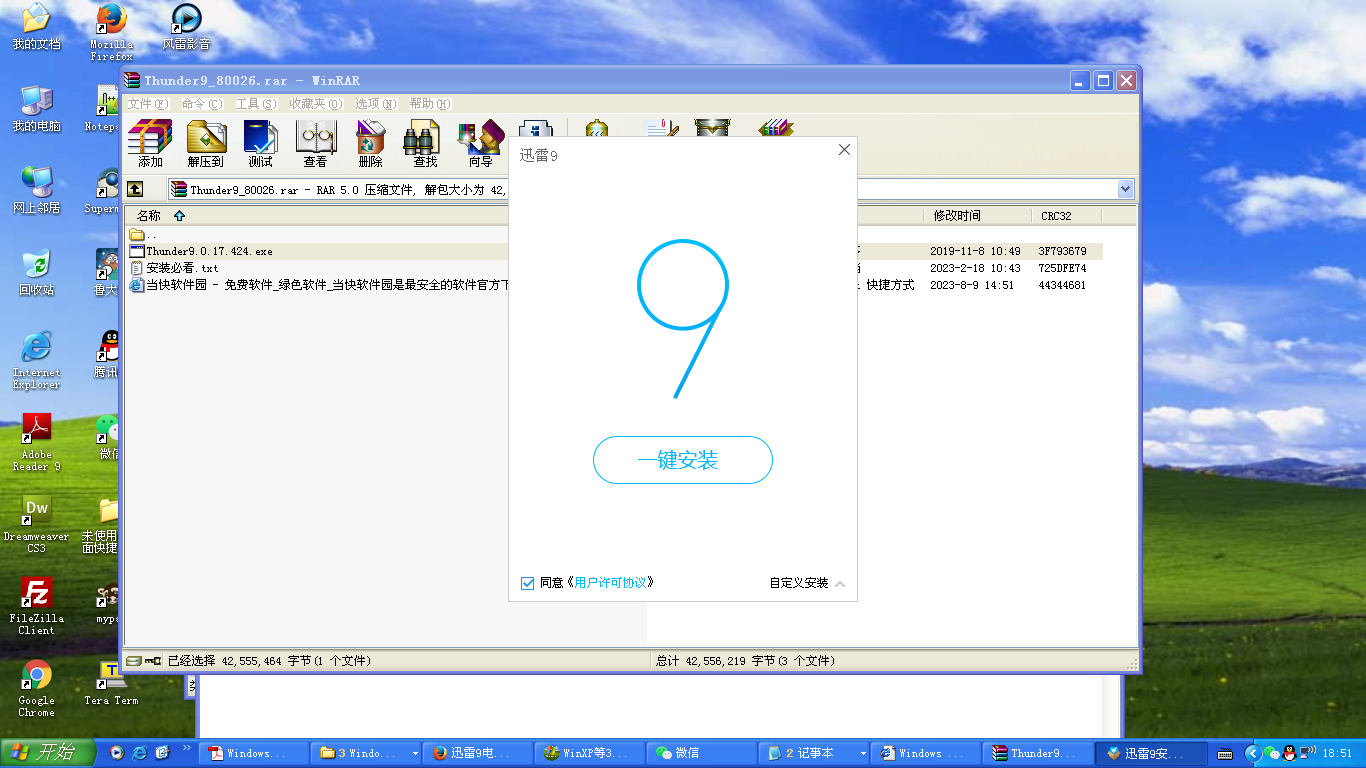Screen dimensions: 1366x768
Task: Select the Dreamweaver CS3 desktop icon
Action: point(36,524)
